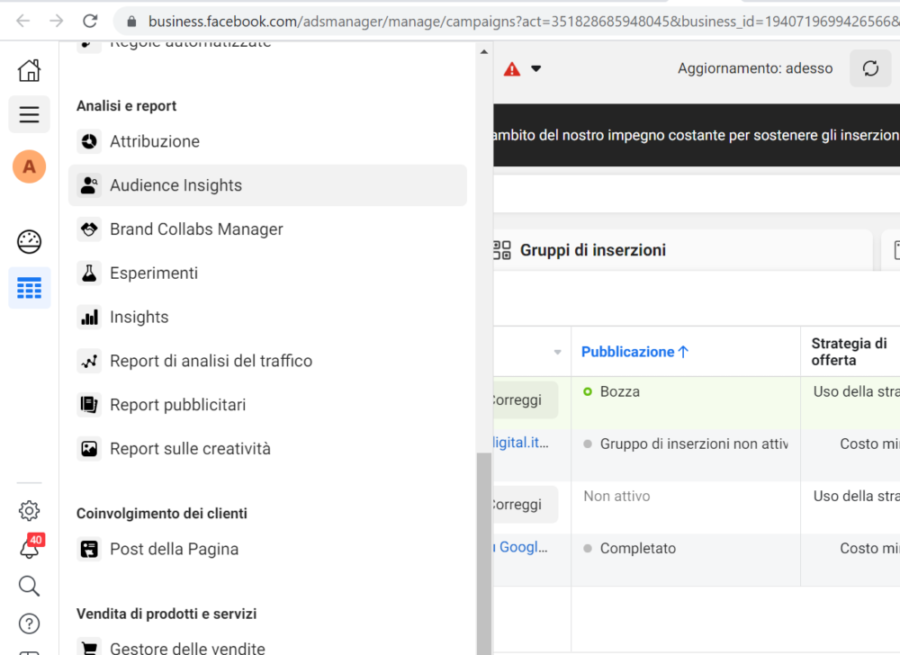
Task: Click the Insights bar chart icon
Action: [x=89, y=317]
